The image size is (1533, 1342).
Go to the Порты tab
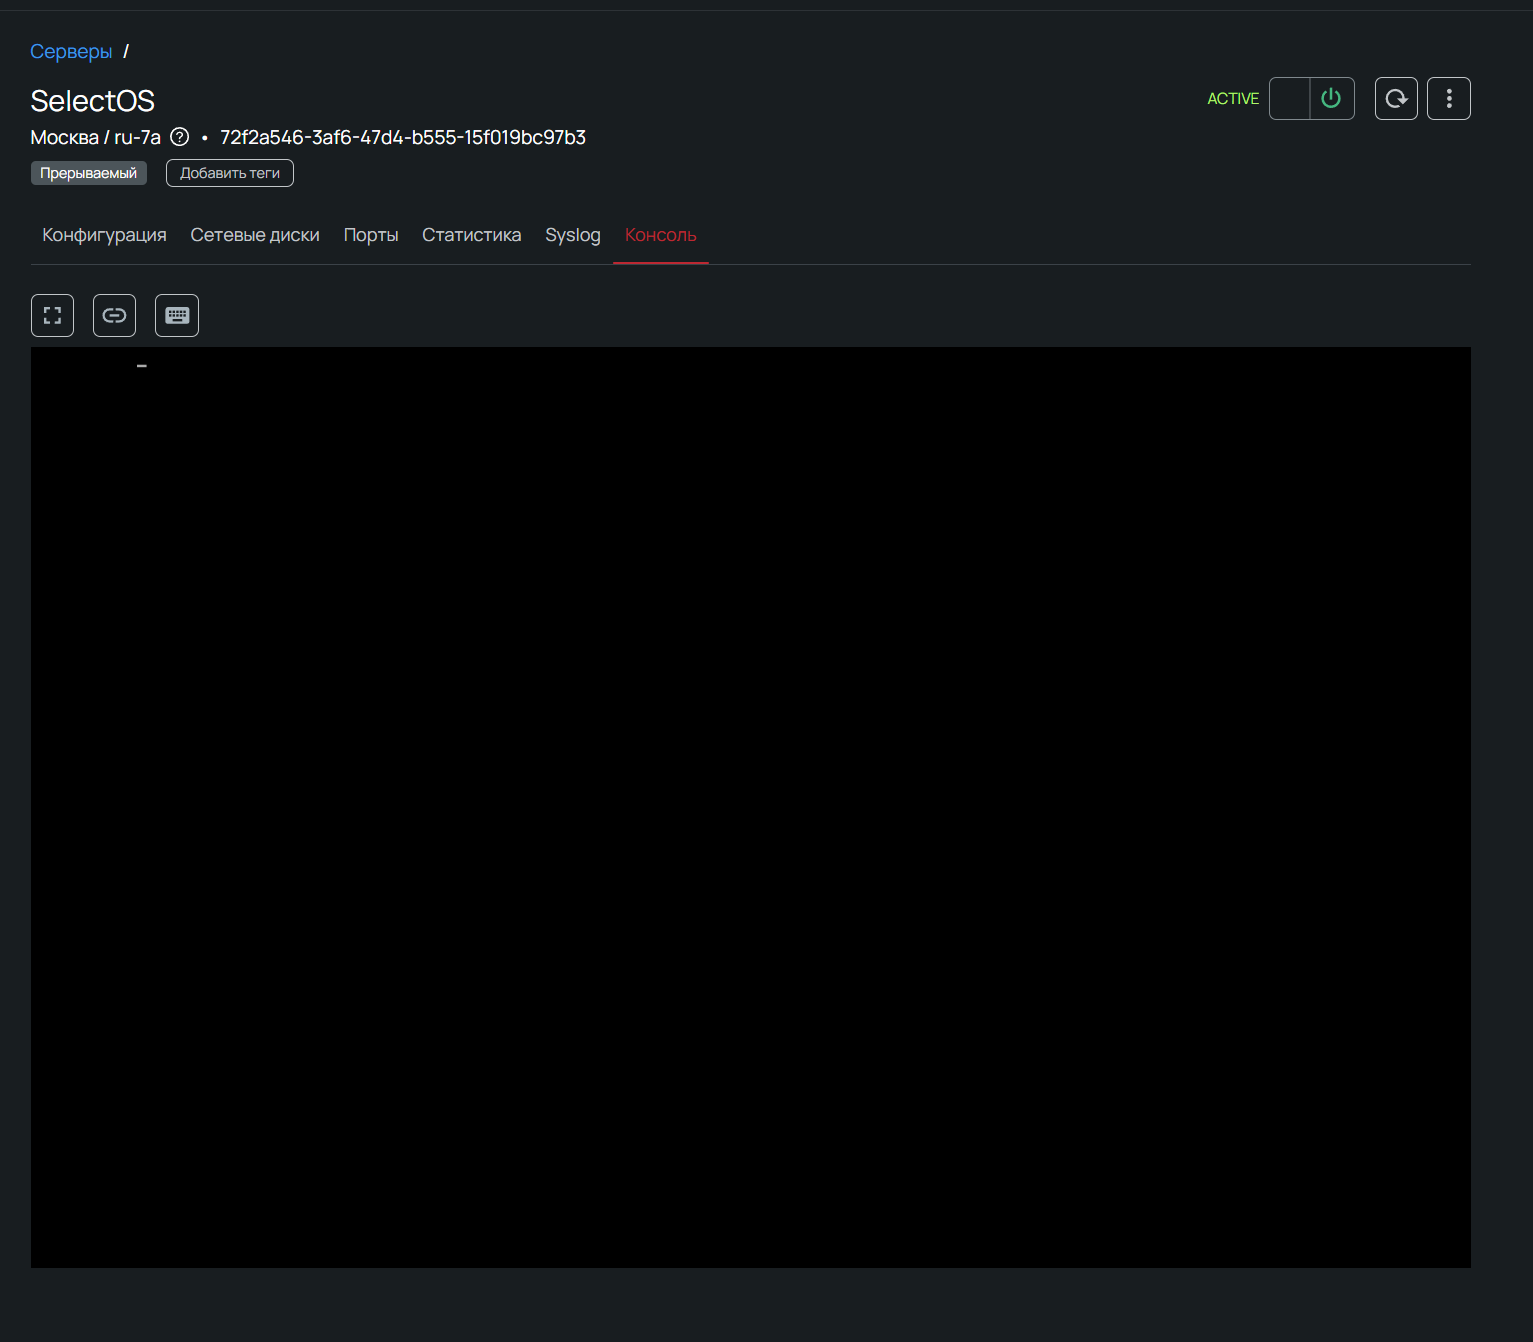[371, 235]
